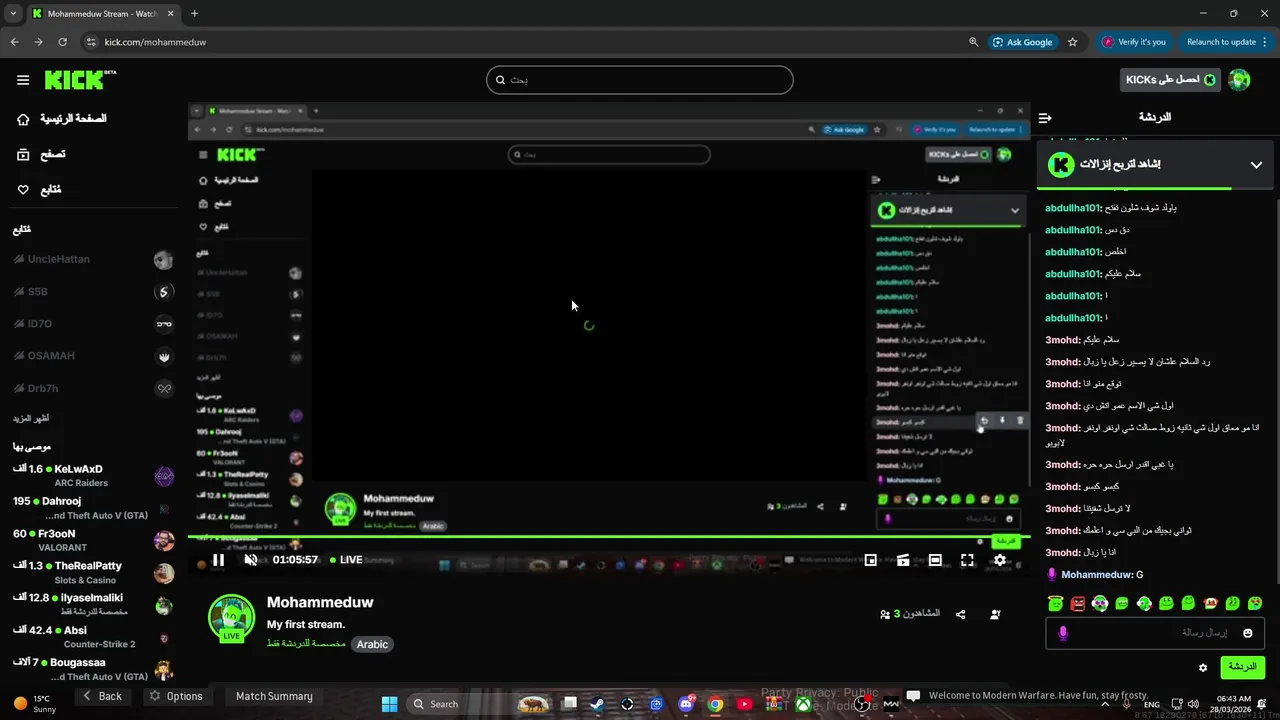
Task: Open the profile avatar menu top right
Action: pos(1239,80)
